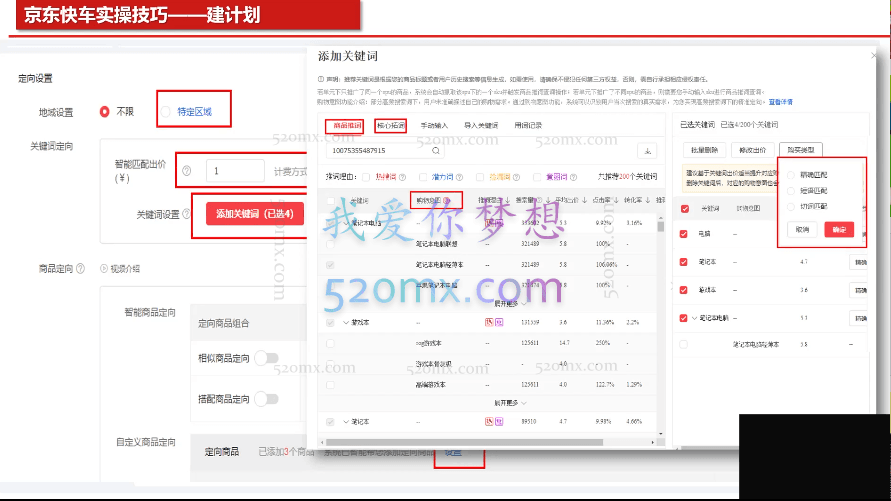Switch to the 核心拓词 tab
This screenshot has height=501, width=891.
point(391,126)
